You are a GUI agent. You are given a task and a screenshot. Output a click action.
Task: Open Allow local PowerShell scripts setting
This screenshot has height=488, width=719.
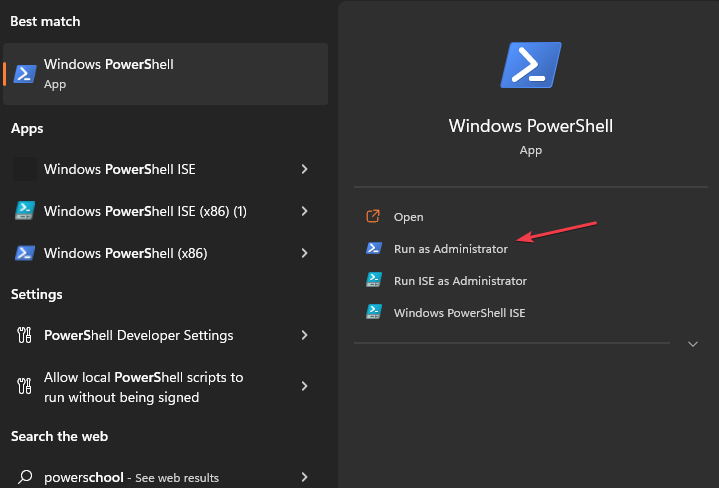tap(166, 387)
